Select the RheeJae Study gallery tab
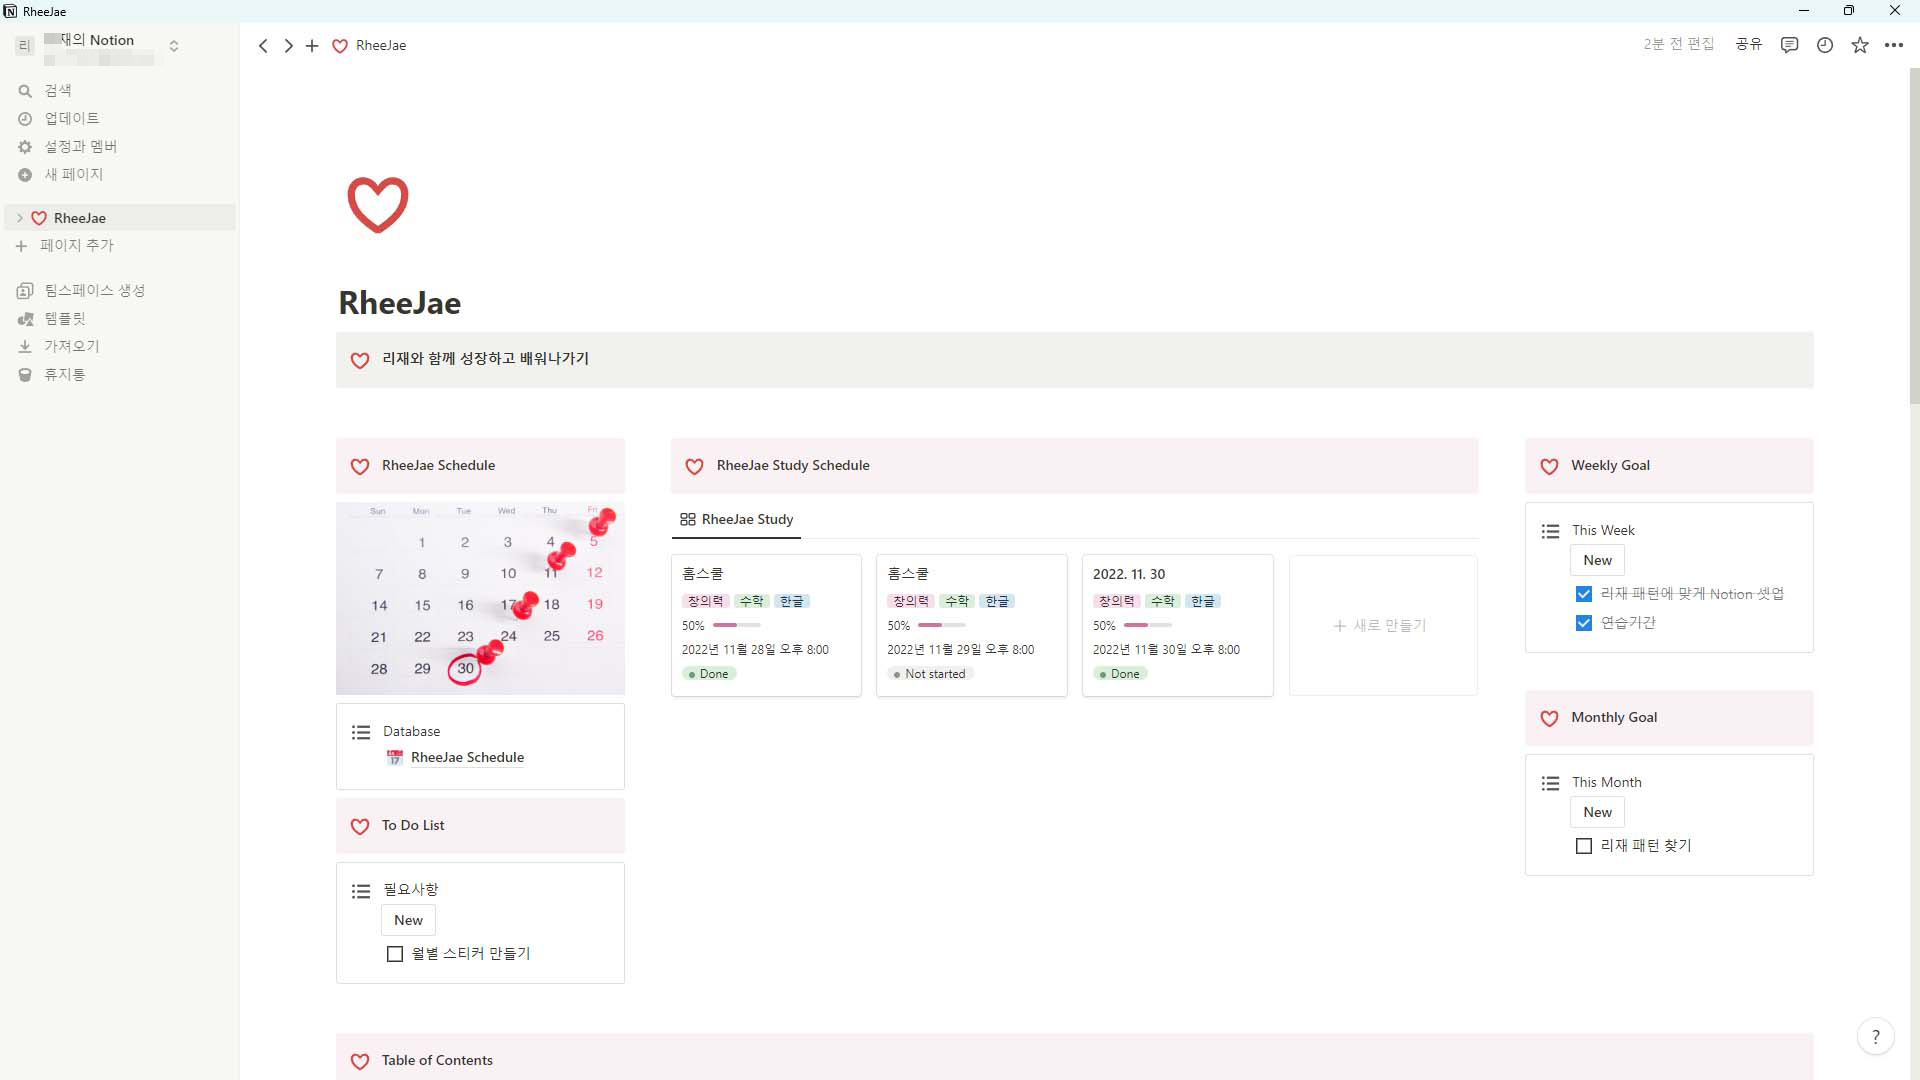The width and height of the screenshot is (1920, 1080). click(x=737, y=520)
